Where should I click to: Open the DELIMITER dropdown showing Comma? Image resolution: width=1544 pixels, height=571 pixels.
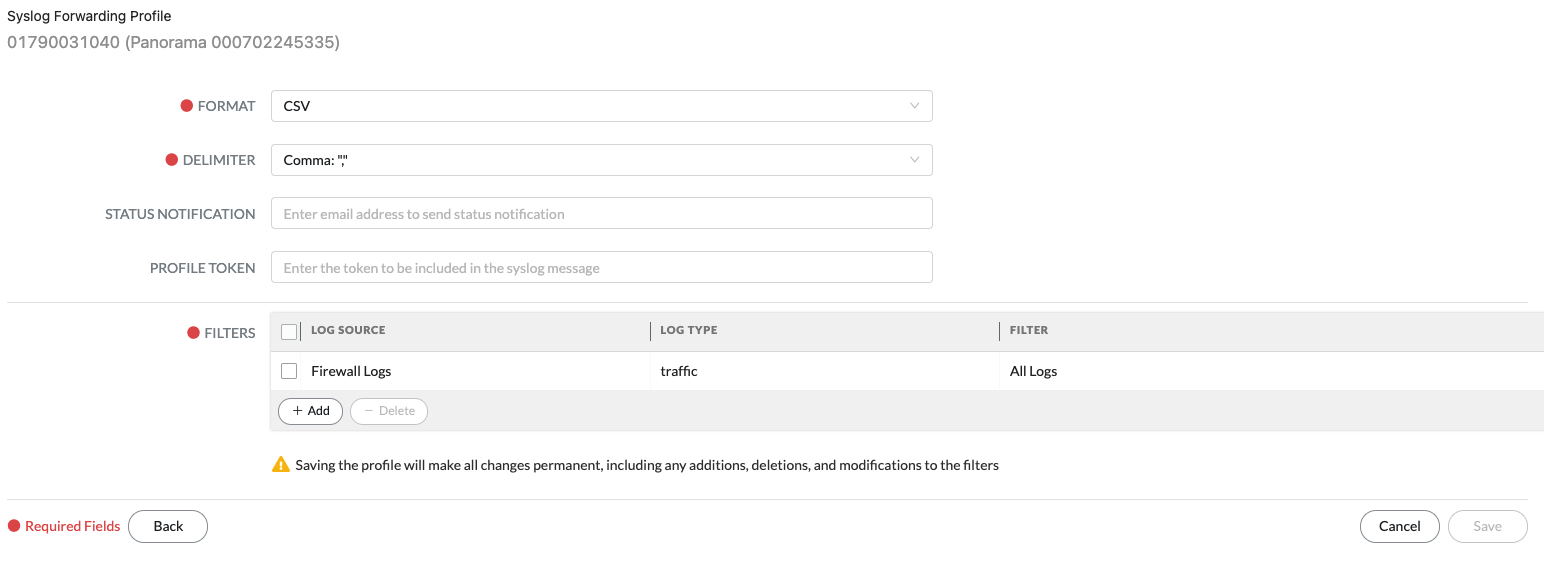[x=601, y=160]
